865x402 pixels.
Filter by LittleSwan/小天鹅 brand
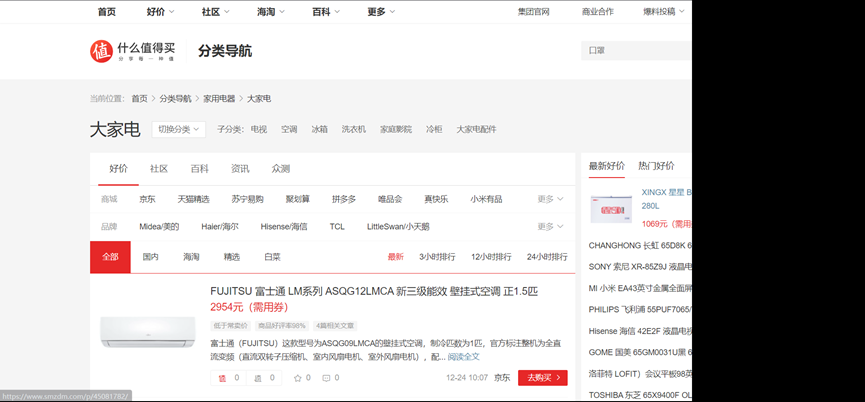coord(398,226)
